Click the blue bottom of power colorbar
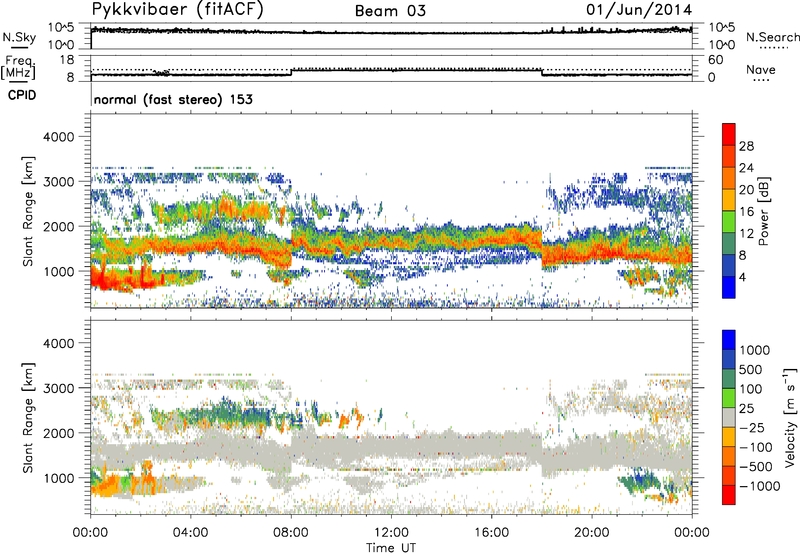The height and width of the screenshot is (554, 800). pyautogui.click(x=729, y=287)
